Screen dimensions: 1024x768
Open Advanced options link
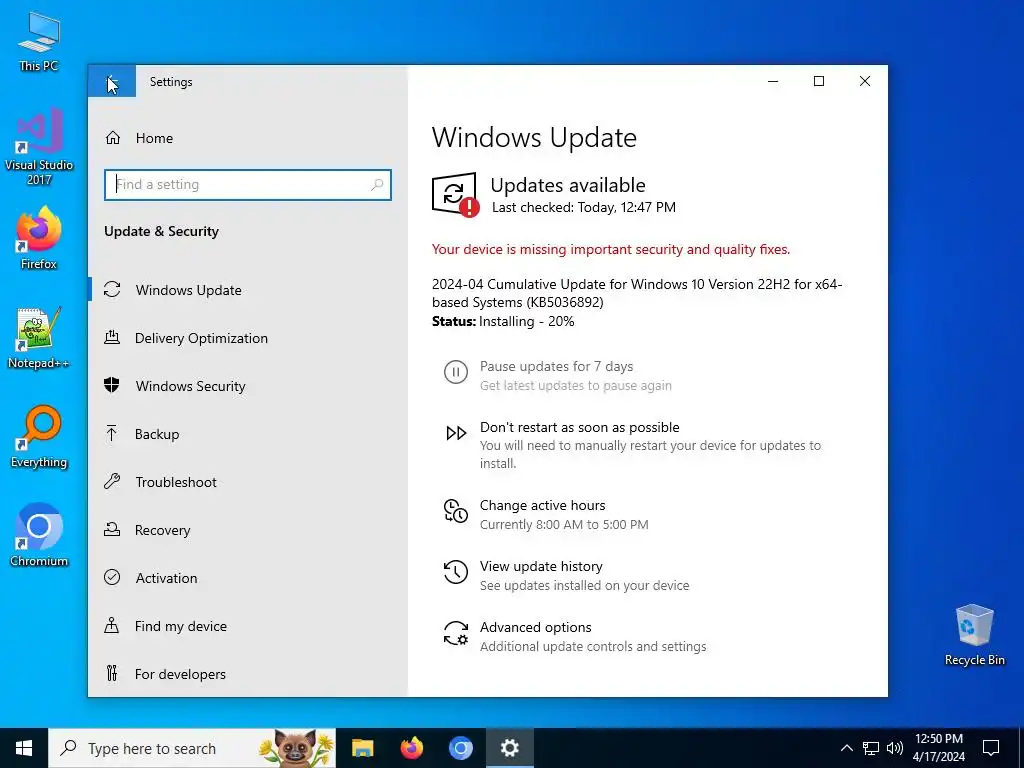pyautogui.click(x=536, y=627)
